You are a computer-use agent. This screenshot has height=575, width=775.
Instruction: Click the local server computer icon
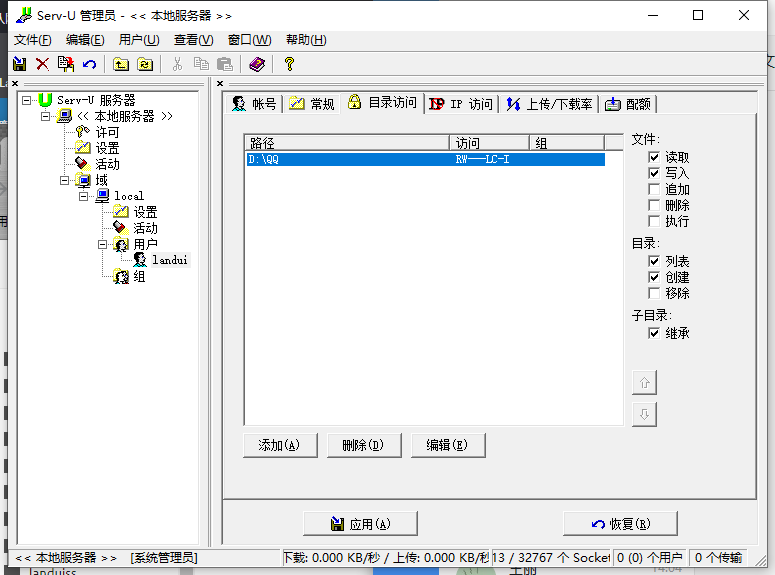point(64,116)
